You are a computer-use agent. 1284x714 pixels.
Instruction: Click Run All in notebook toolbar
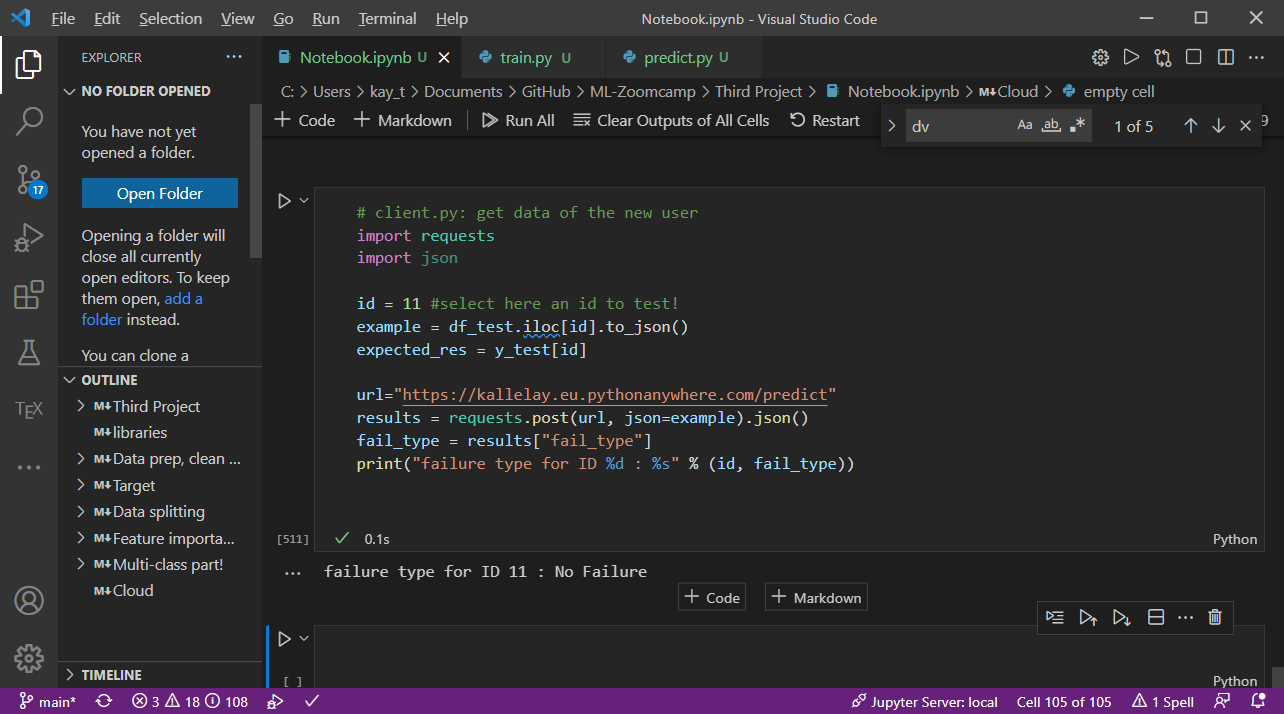click(517, 120)
